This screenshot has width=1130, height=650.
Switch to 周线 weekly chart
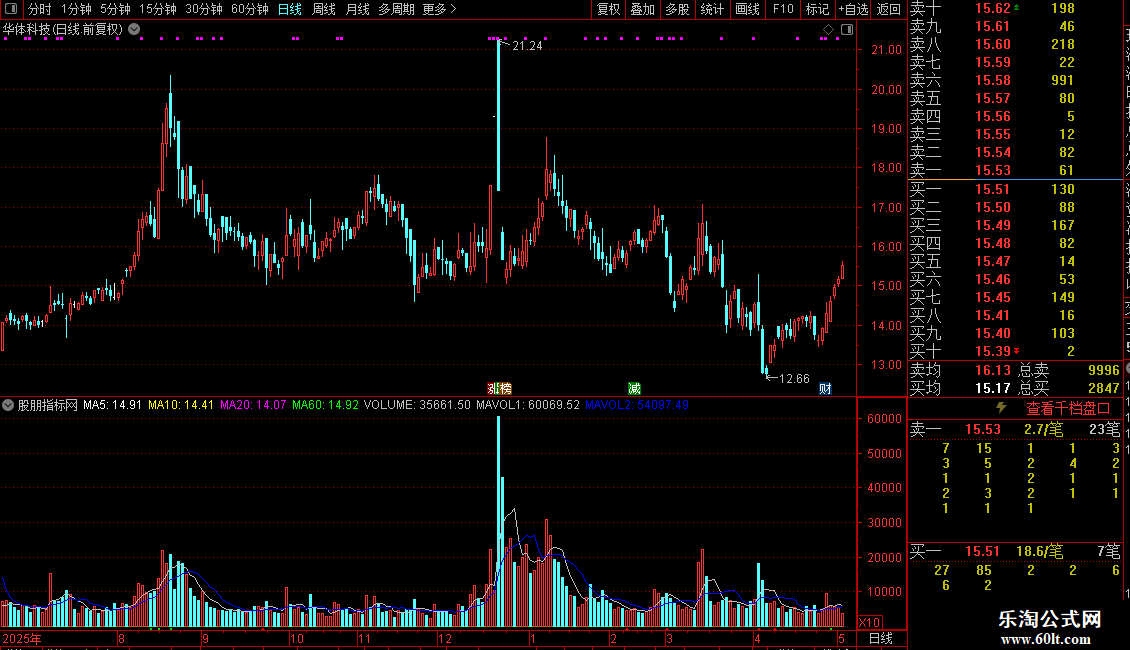324,9
